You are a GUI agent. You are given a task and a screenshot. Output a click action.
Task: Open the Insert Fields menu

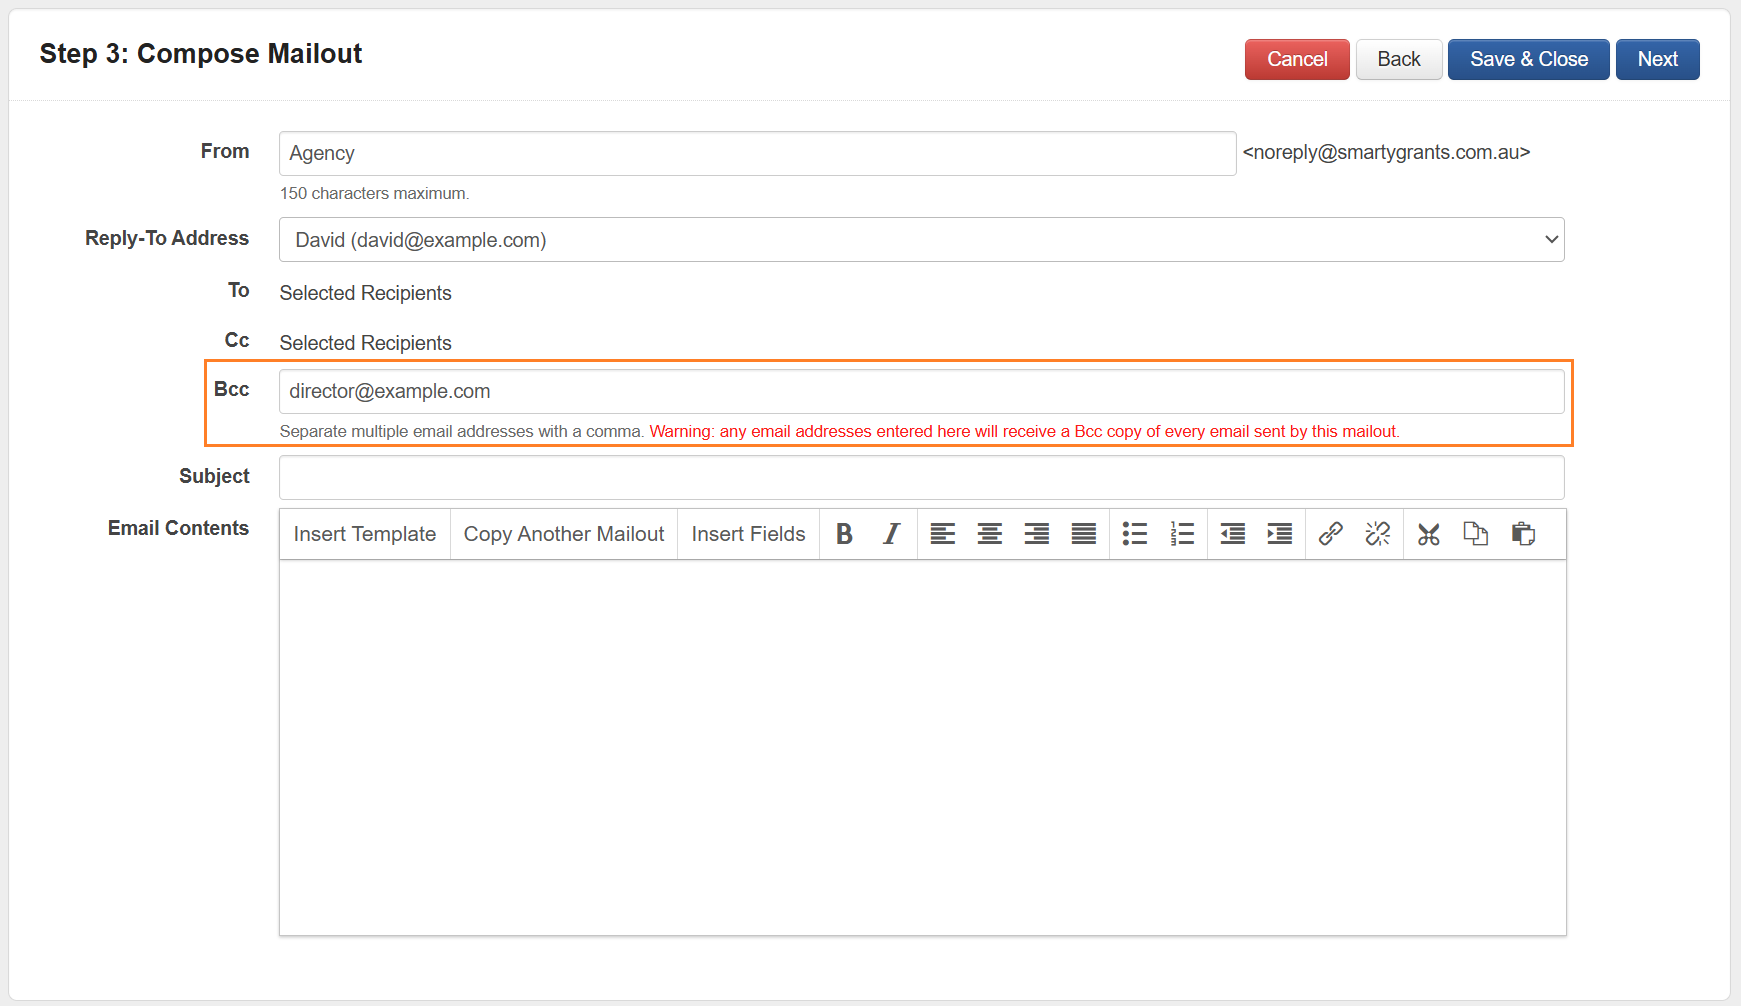click(748, 534)
